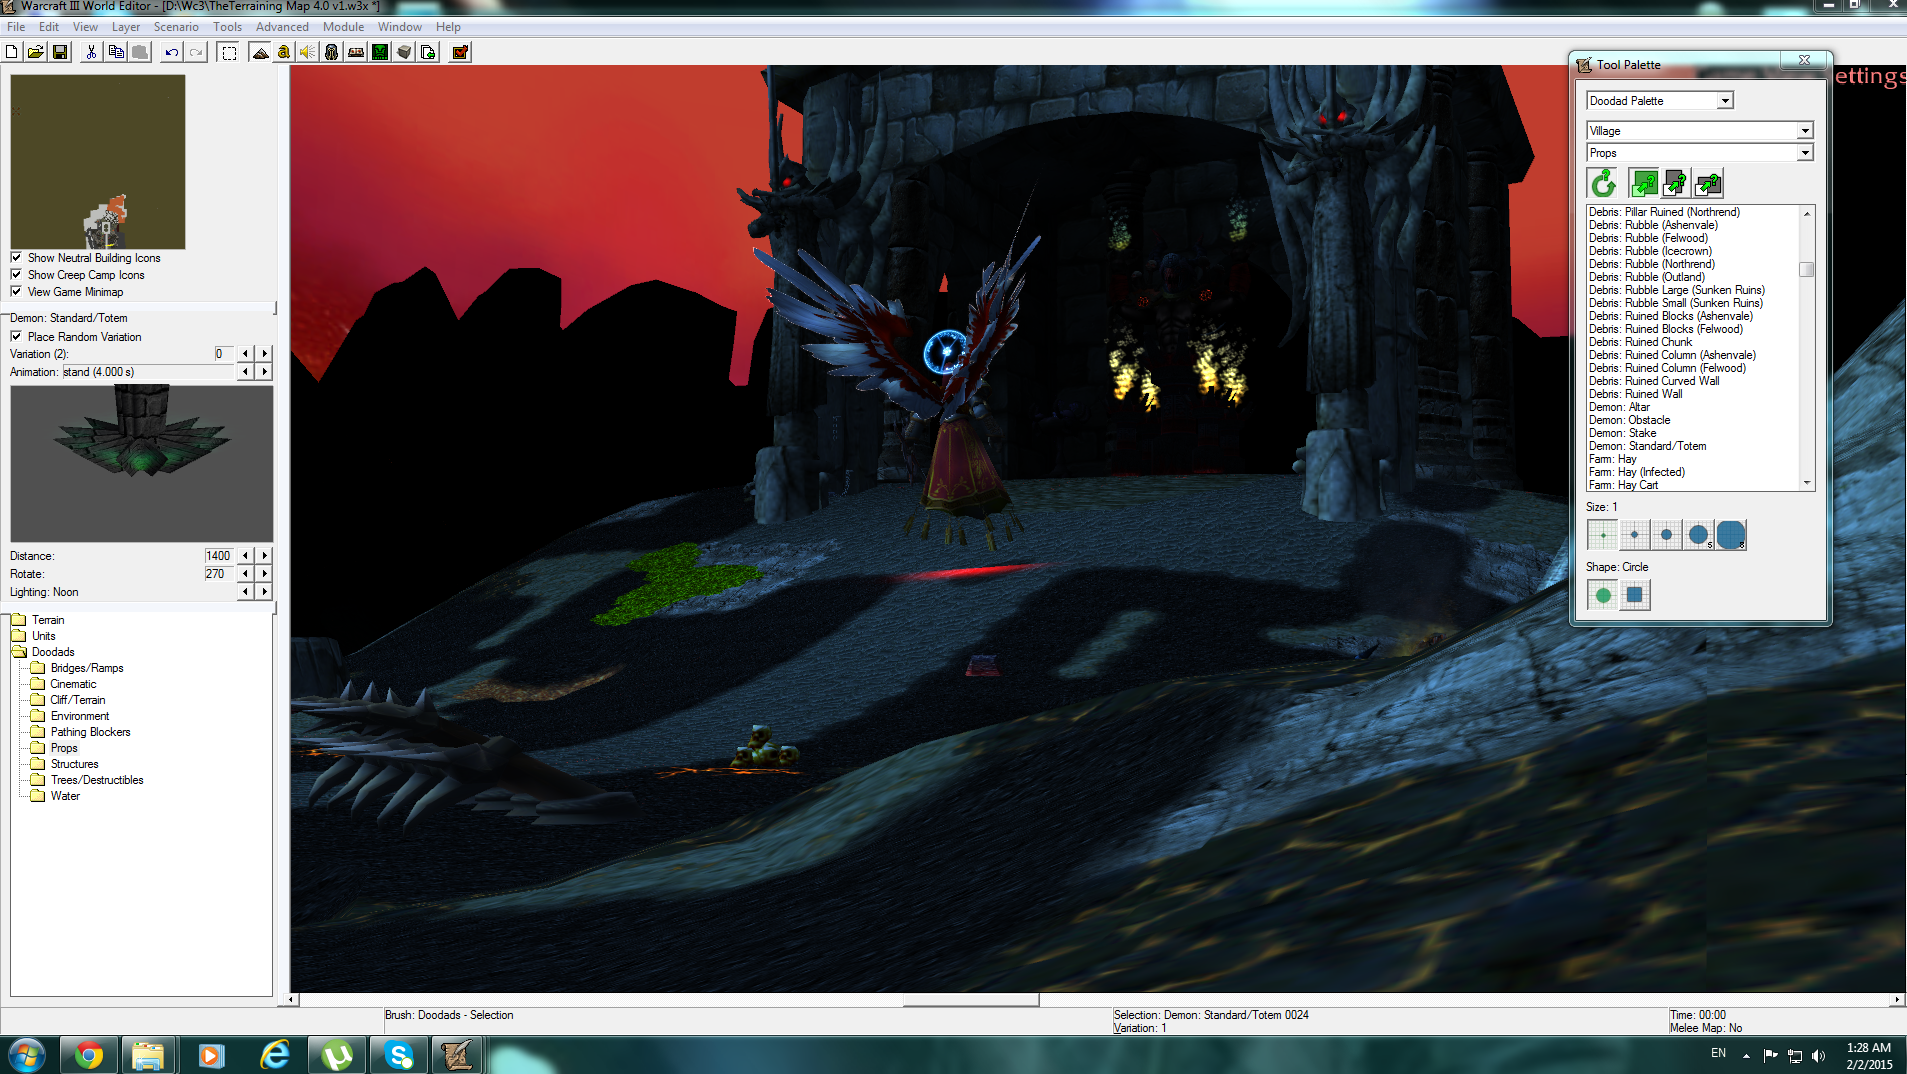Activate the selection brush tool
1907x1074 pixels.
(229, 52)
